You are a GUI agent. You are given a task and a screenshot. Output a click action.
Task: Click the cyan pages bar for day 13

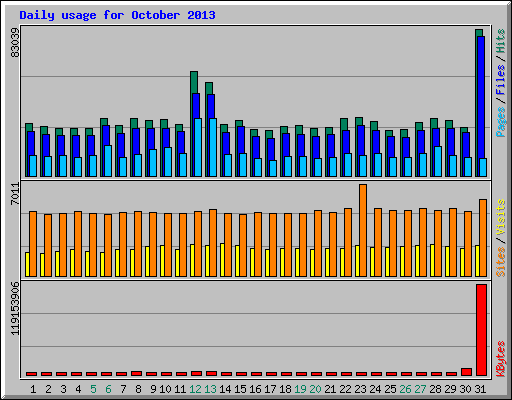point(213,147)
